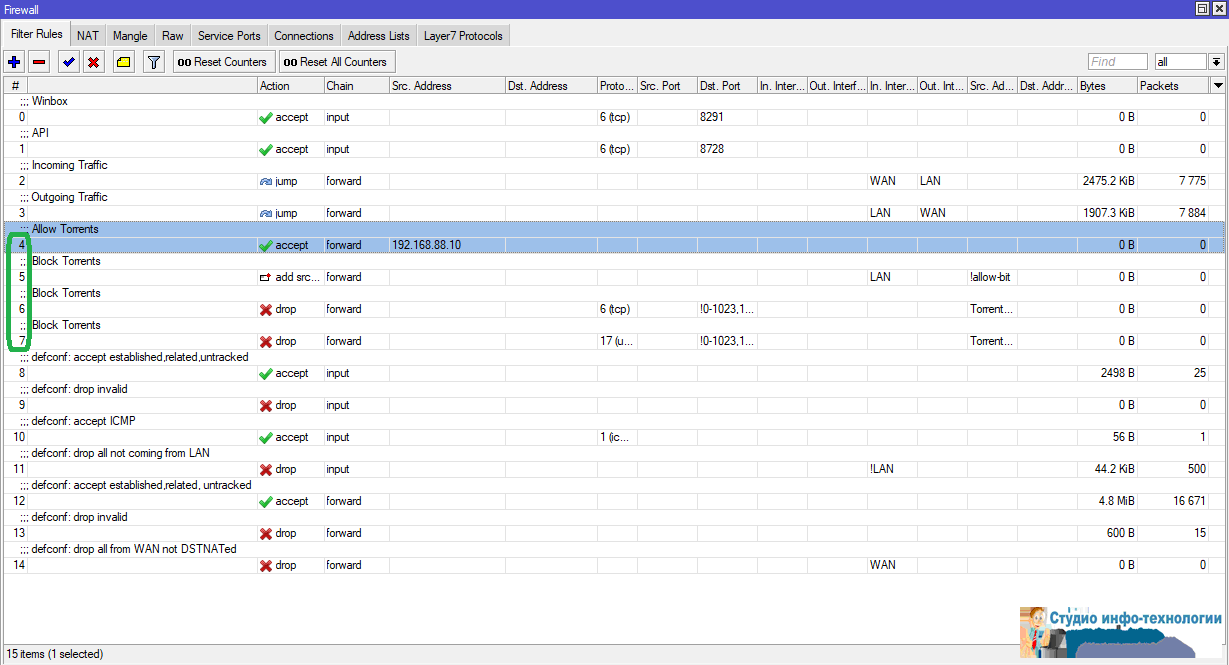Switch to the NAT tab
This screenshot has width=1229, height=665.
tap(88, 36)
